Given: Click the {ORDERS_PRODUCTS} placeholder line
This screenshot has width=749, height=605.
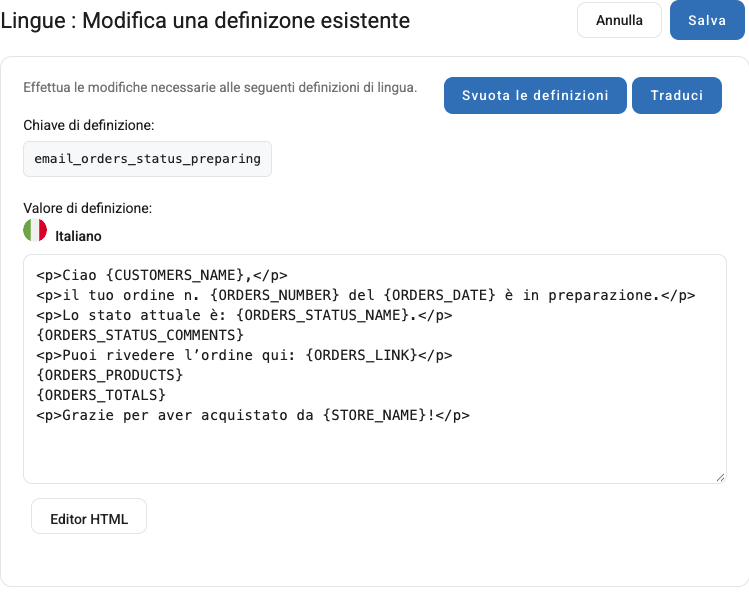Looking at the screenshot, I should coord(109,375).
